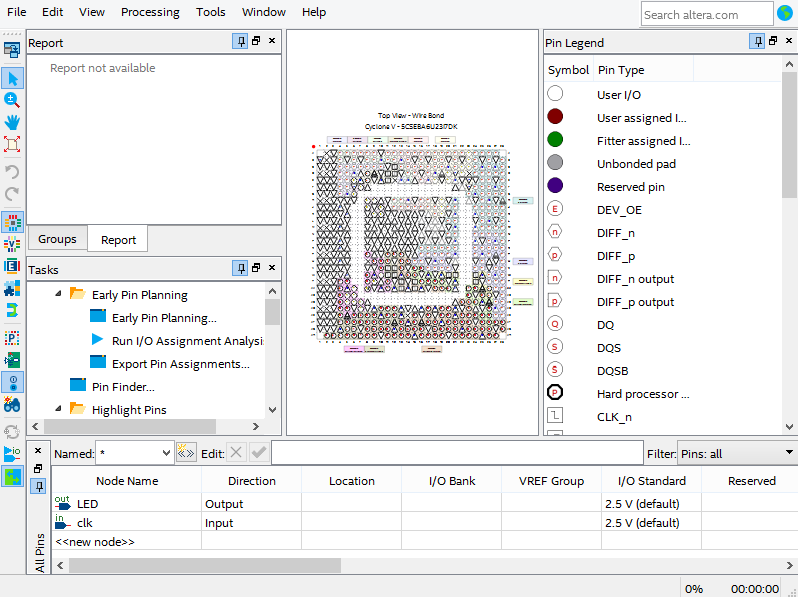Viewport: 798px width, 597px height.
Task: Open Pin Finder from Tasks list
Action: [x=123, y=387]
